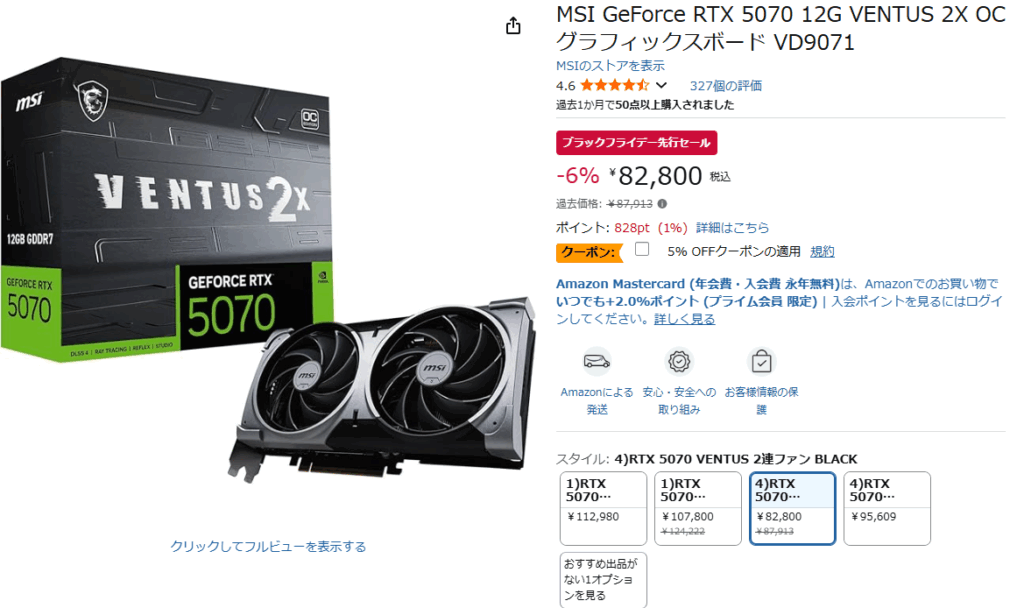Click the ブラックフライデー先行セール red badge
Screen dimensions: 1024x608
point(636,142)
